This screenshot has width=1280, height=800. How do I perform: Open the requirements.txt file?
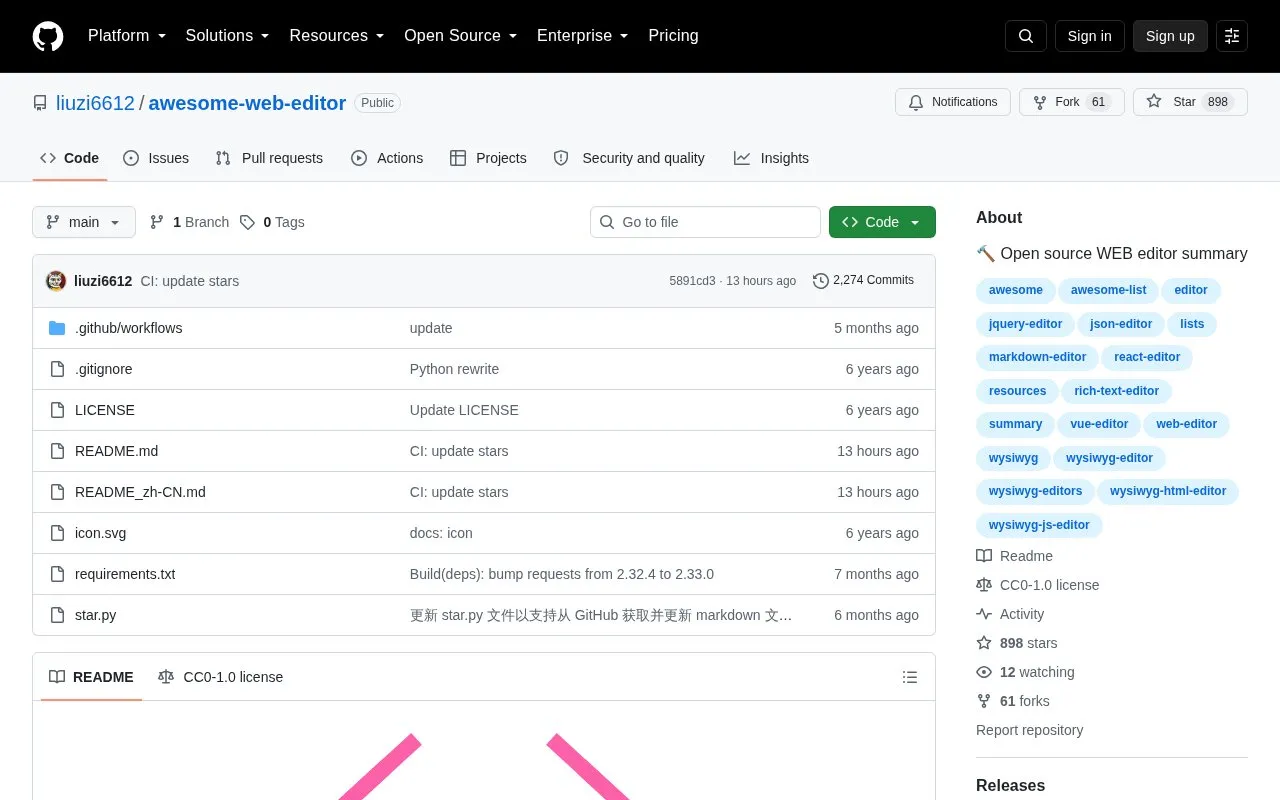125,574
